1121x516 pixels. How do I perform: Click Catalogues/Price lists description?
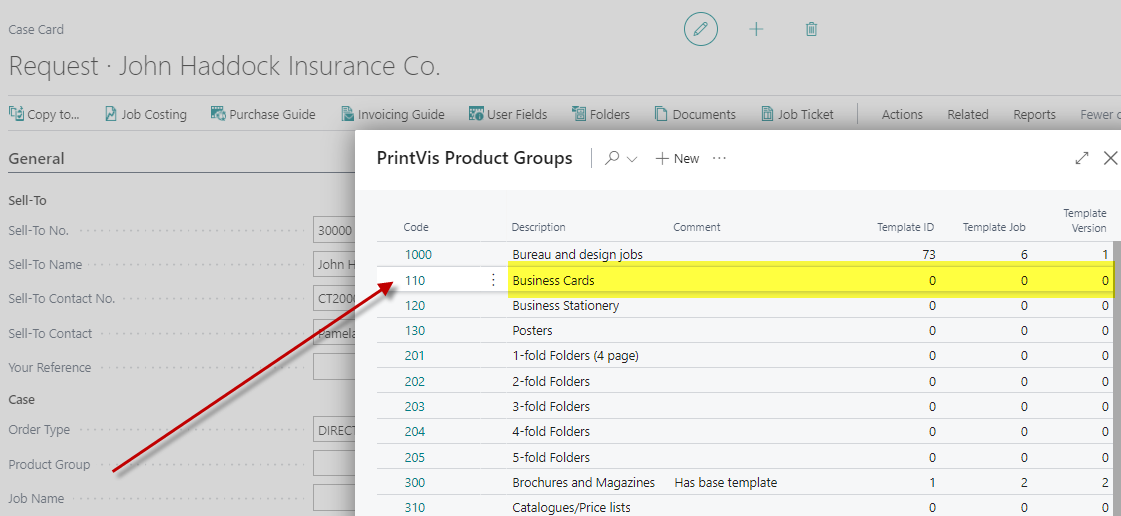(x=572, y=508)
